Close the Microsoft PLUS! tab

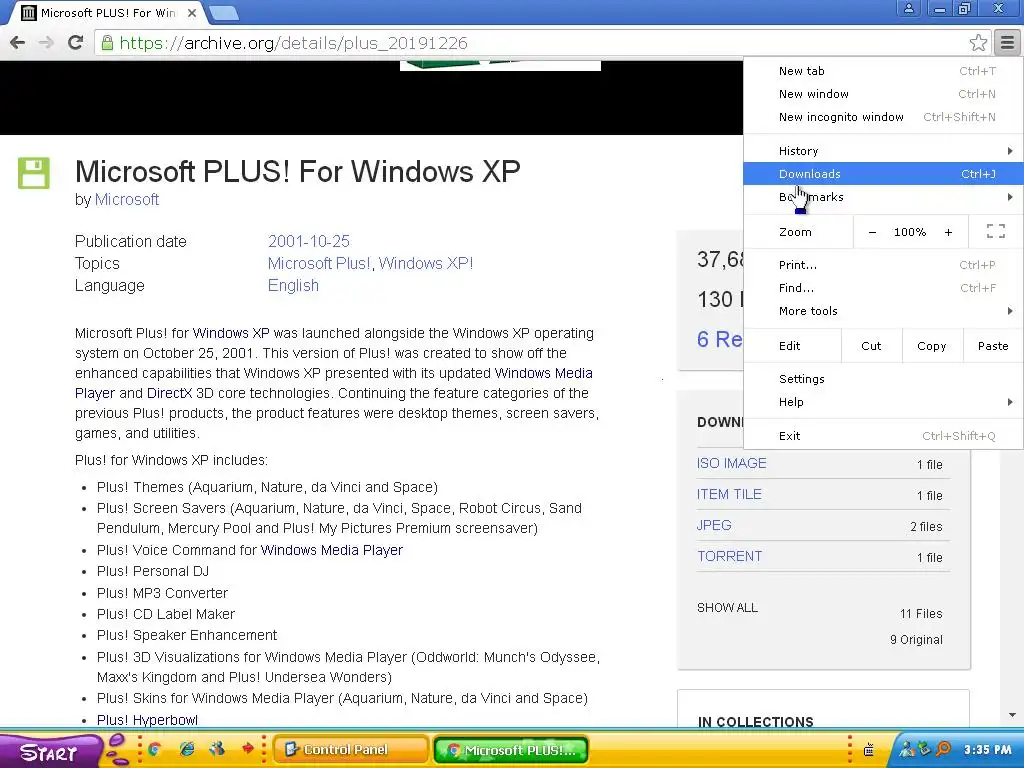coord(191,12)
